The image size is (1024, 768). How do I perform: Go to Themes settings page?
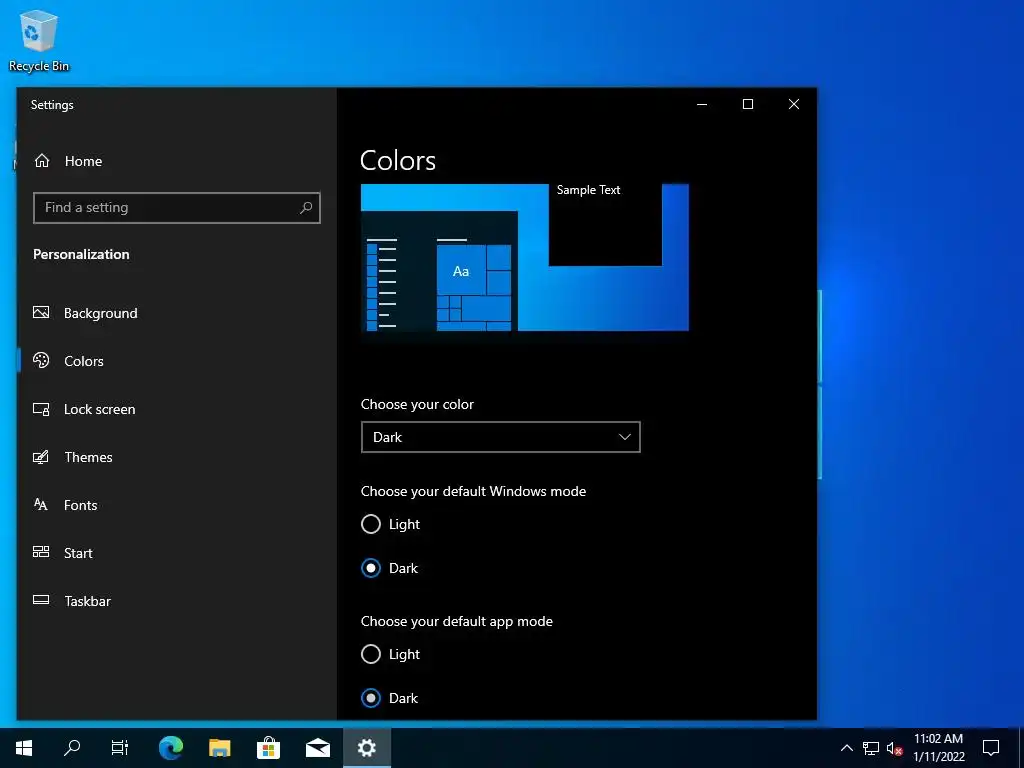(x=176, y=457)
